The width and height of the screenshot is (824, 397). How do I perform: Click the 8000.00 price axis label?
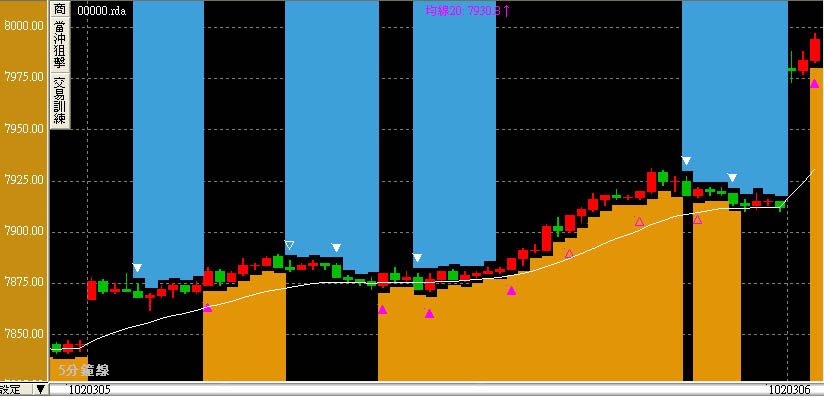pos(23,26)
